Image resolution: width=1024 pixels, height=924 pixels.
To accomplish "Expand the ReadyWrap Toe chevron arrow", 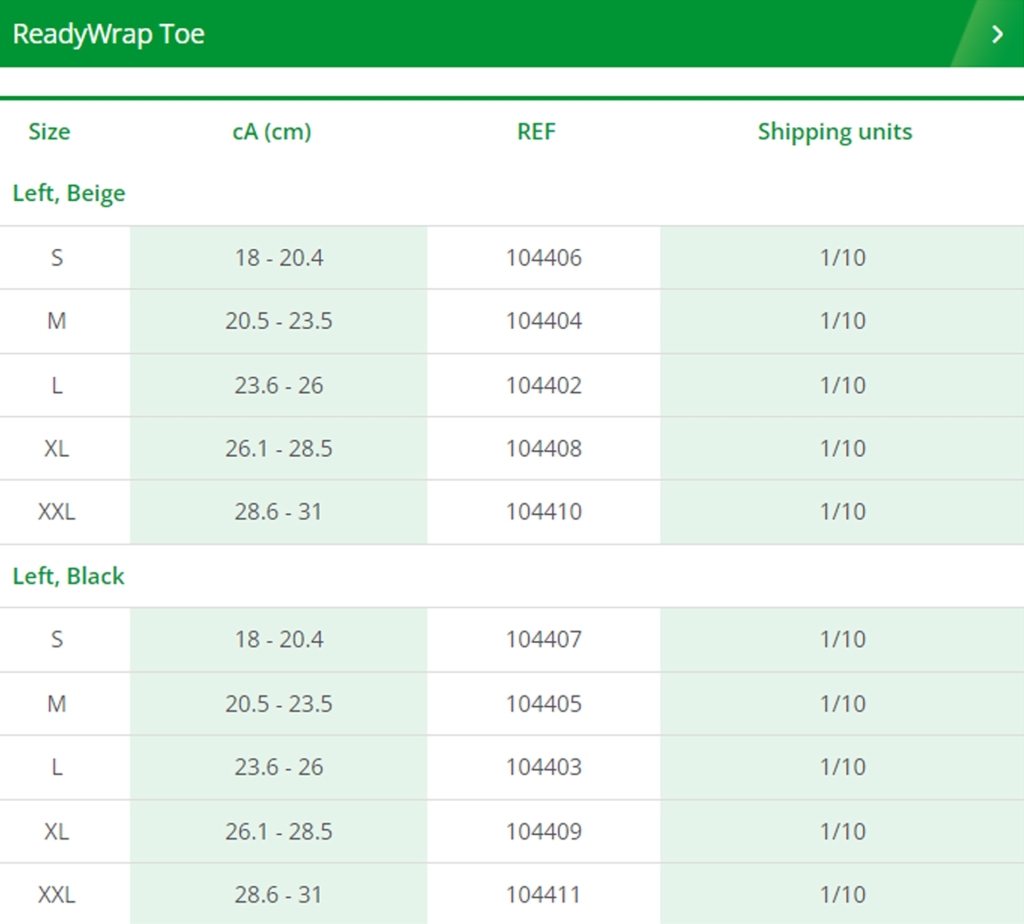I will 997,34.
